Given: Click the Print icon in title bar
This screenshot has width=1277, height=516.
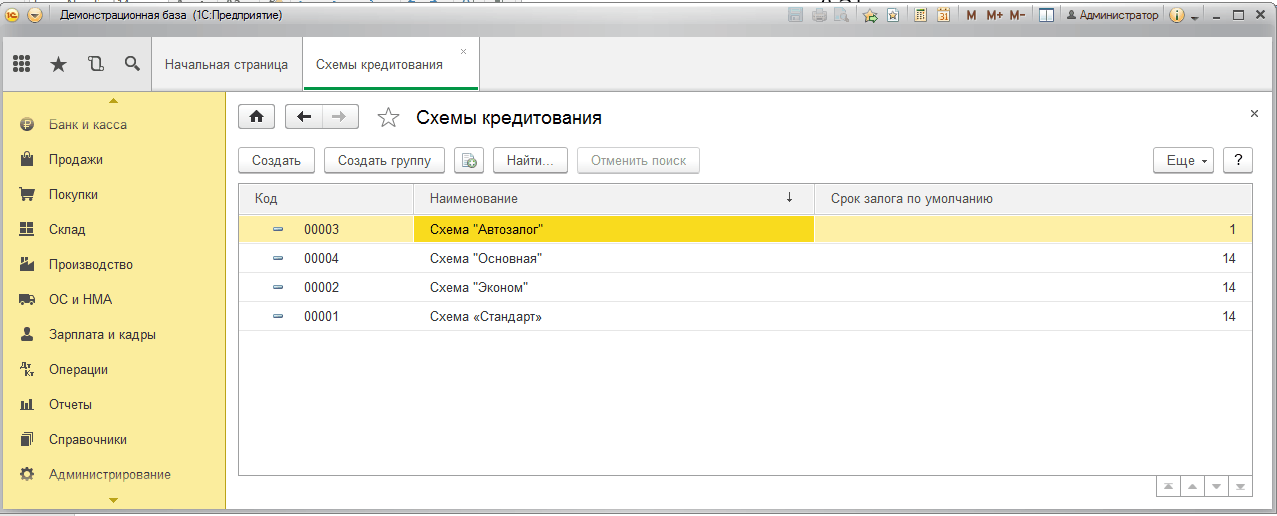Looking at the screenshot, I should (820, 16).
